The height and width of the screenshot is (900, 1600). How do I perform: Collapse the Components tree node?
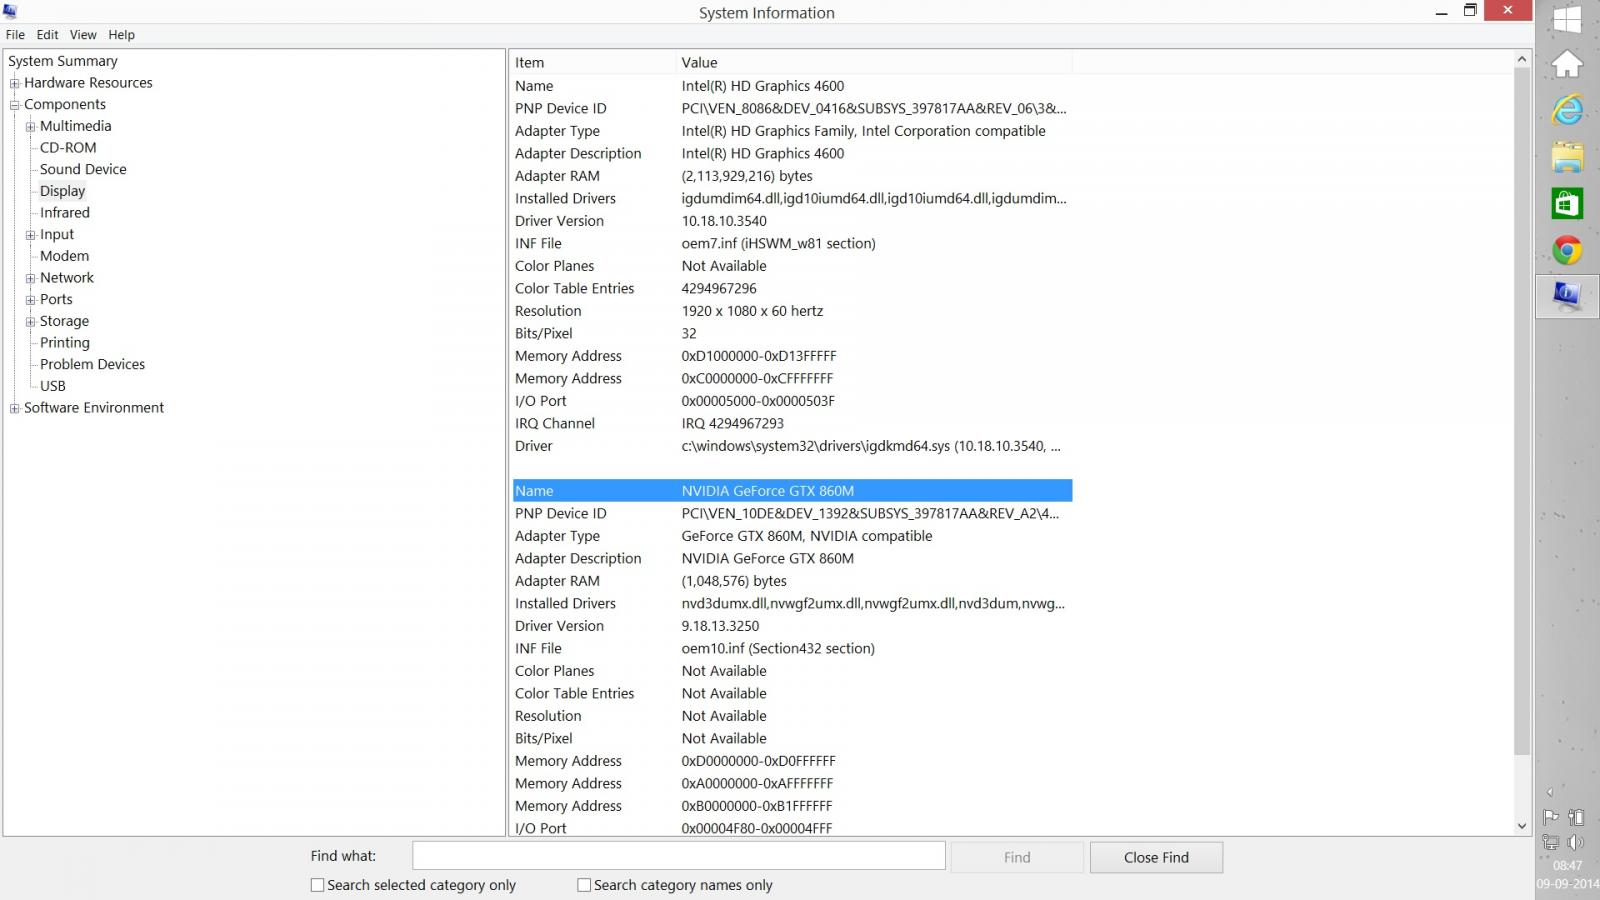point(15,105)
